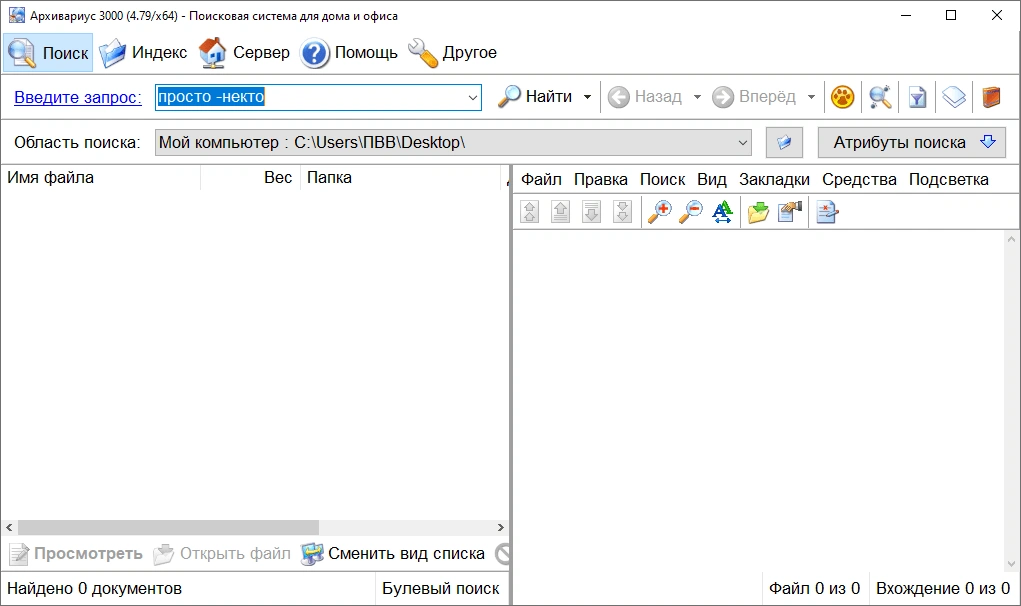1021x606 pixels.
Task: Click the document with hand icon
Action: (x=790, y=212)
